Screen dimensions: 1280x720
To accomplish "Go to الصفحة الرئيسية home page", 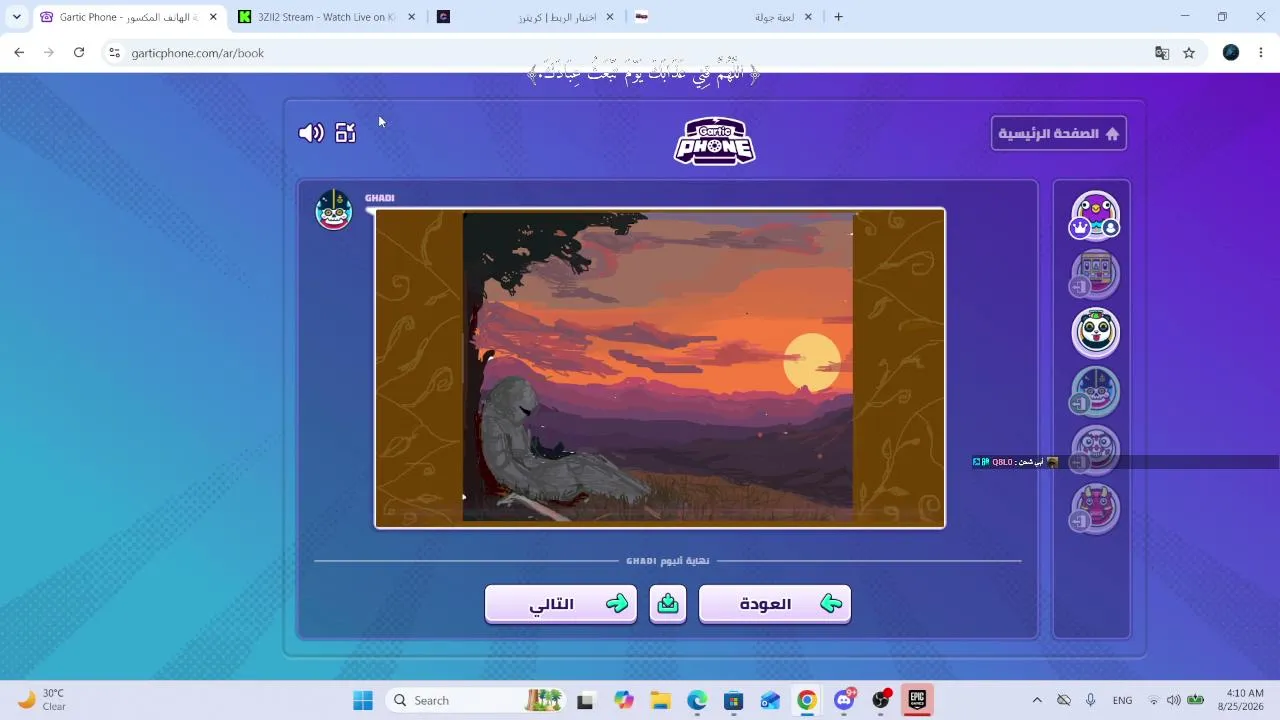I will pos(1059,134).
